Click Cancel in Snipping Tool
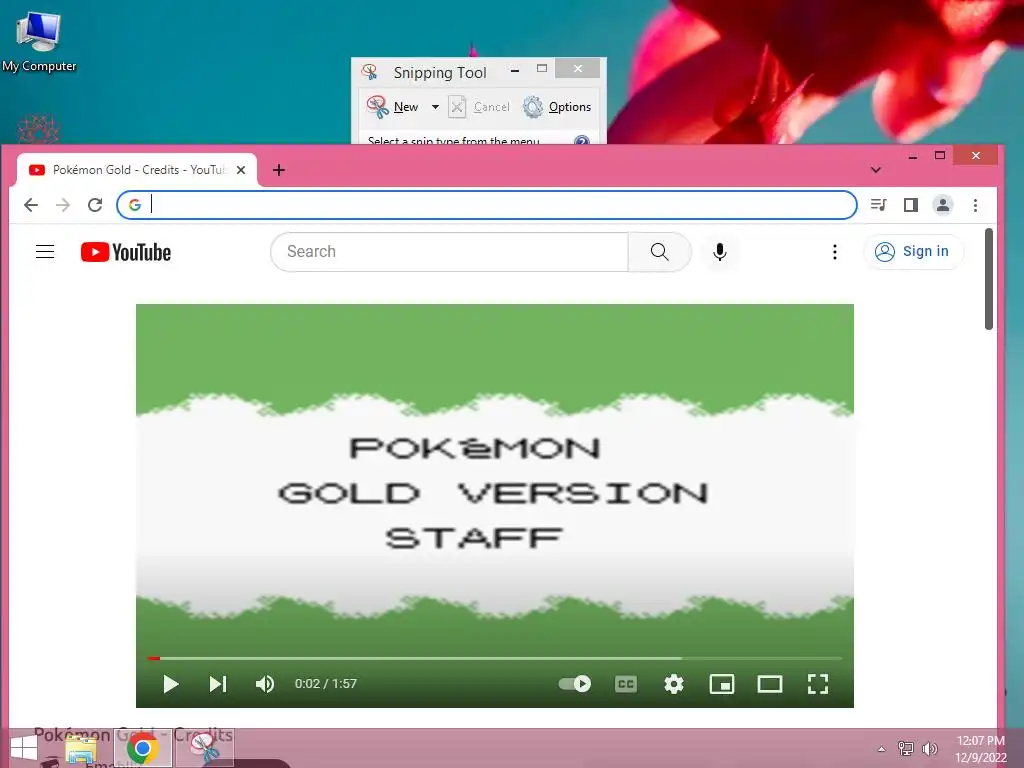Viewport: 1024px width, 768px height. tap(479, 106)
